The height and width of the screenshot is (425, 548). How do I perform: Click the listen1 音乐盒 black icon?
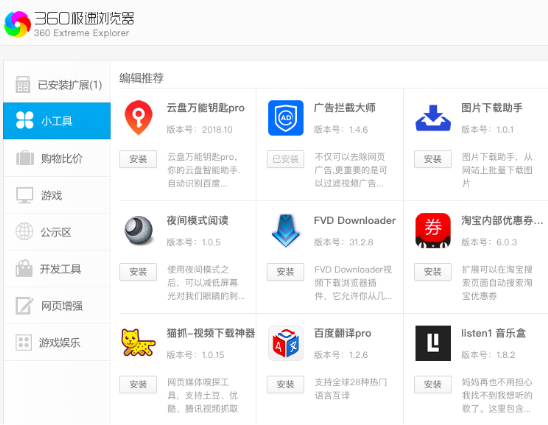click(433, 343)
